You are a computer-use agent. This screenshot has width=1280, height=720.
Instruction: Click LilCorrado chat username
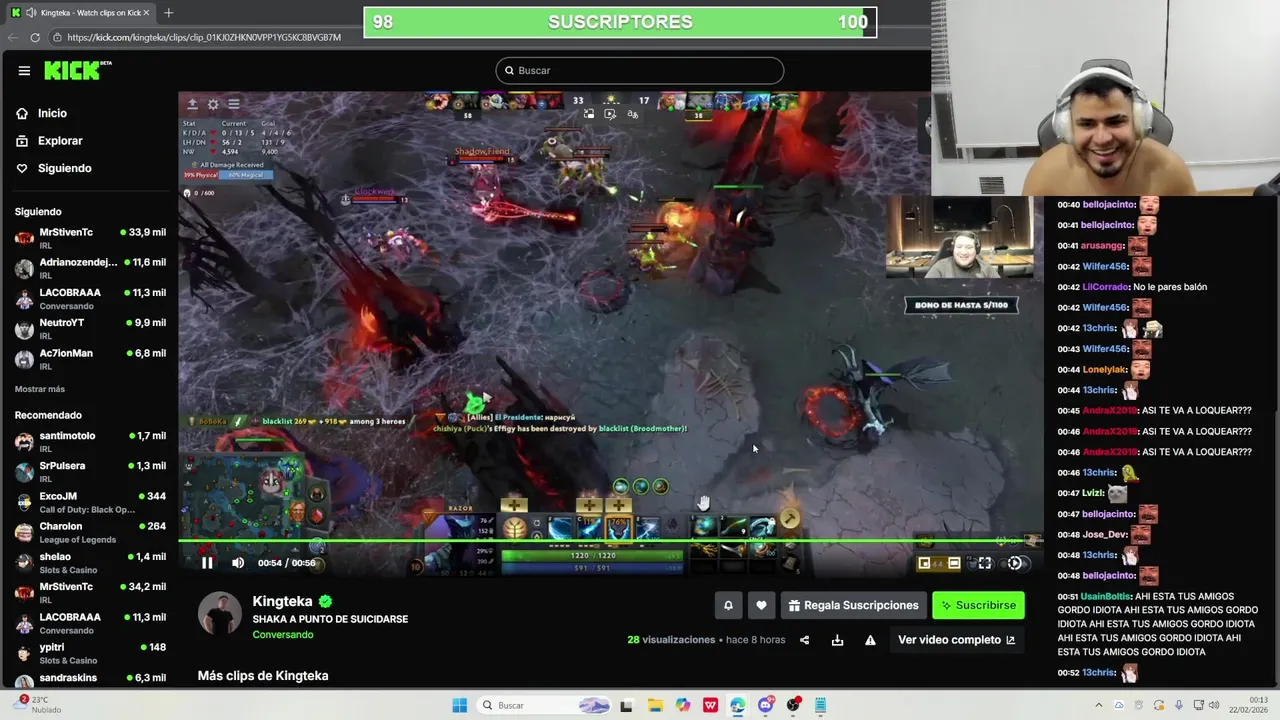point(1106,287)
